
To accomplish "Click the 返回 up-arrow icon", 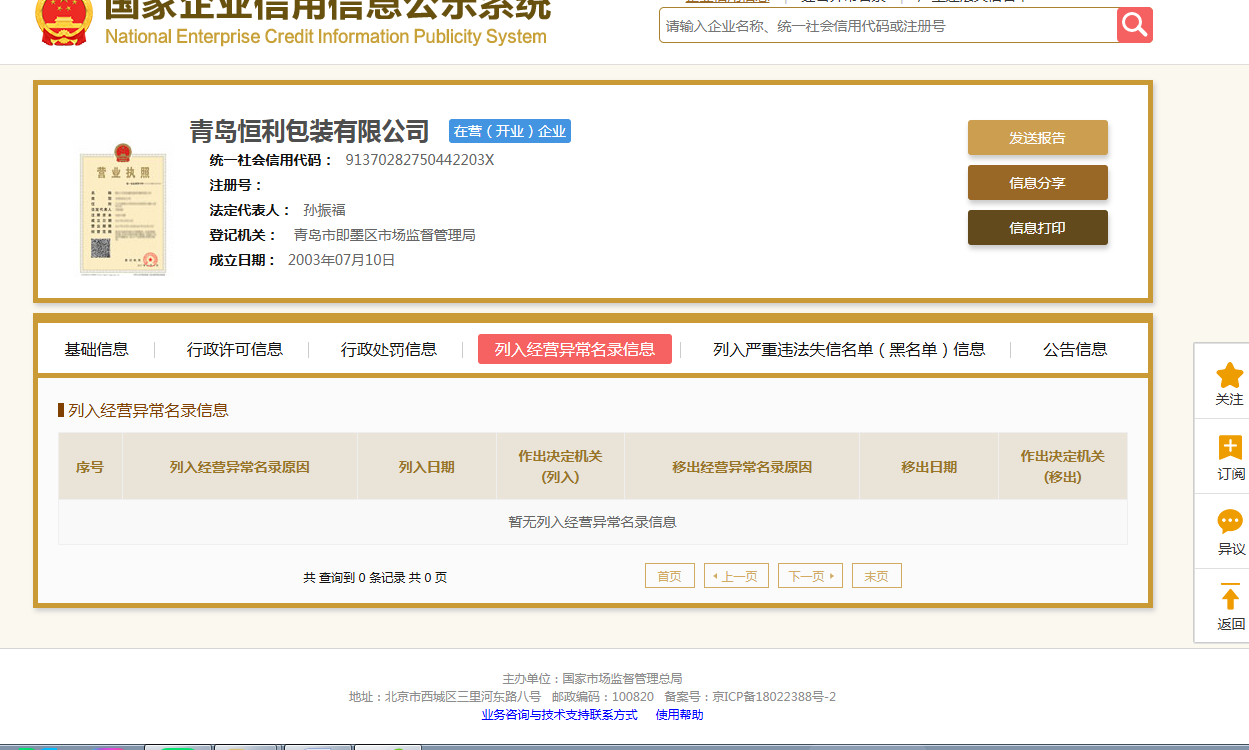I will pyautogui.click(x=1230, y=598).
